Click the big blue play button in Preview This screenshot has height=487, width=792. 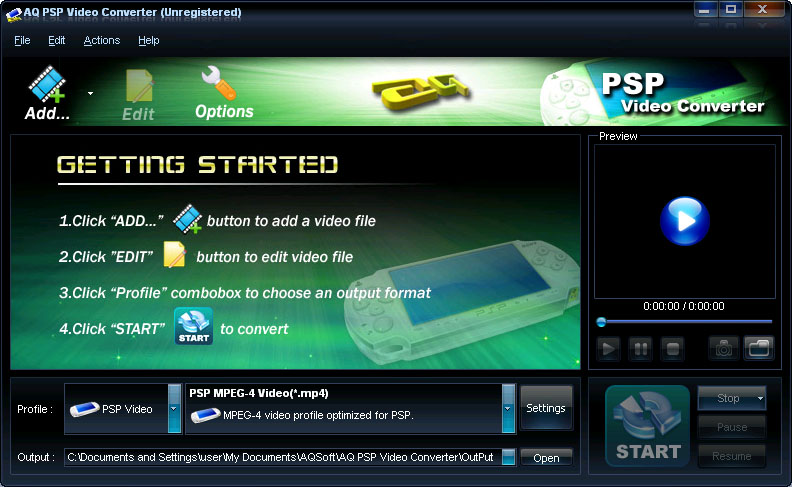click(684, 221)
